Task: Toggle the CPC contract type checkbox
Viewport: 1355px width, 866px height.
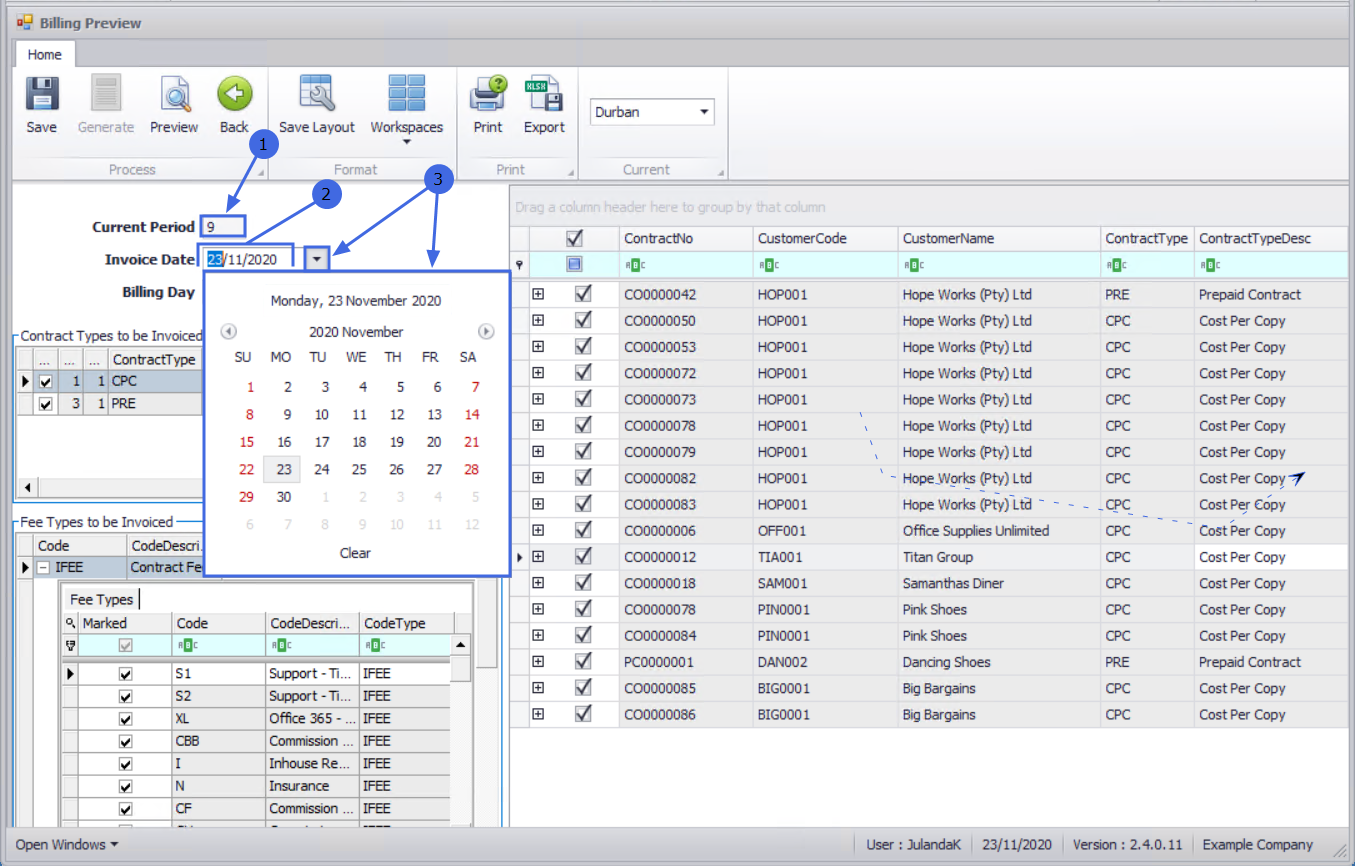Action: (45, 381)
